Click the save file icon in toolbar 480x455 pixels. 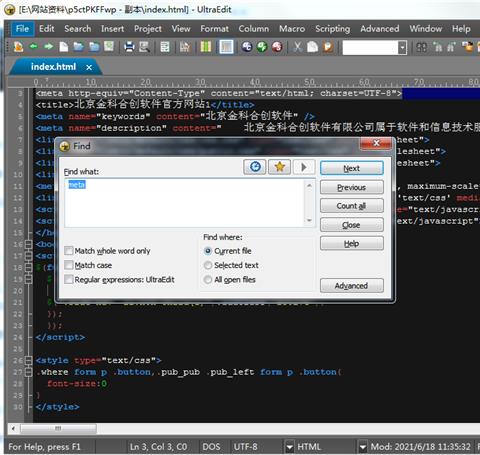coord(109,47)
